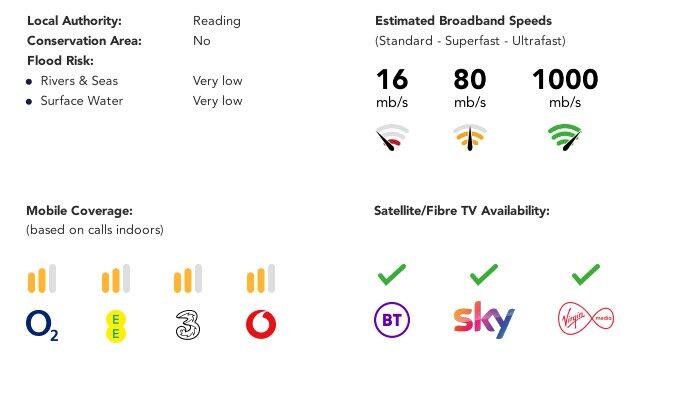Click the O2 network logo
This screenshot has width=677, height=413.
pyautogui.click(x=42, y=325)
